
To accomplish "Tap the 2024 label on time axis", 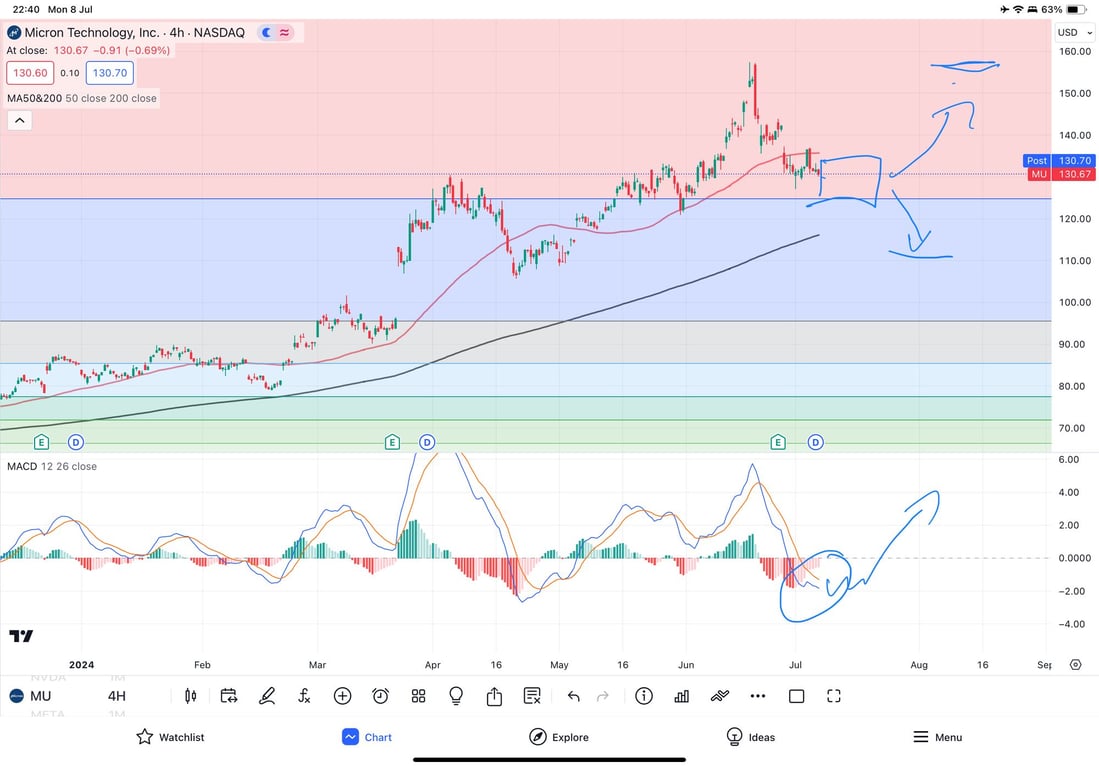I will [x=81, y=664].
